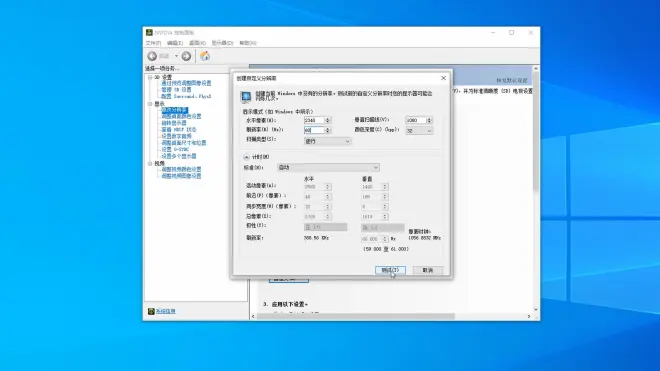The image size is (660, 371).
Task: Open the 编辑(E) menu
Action: click(175, 43)
